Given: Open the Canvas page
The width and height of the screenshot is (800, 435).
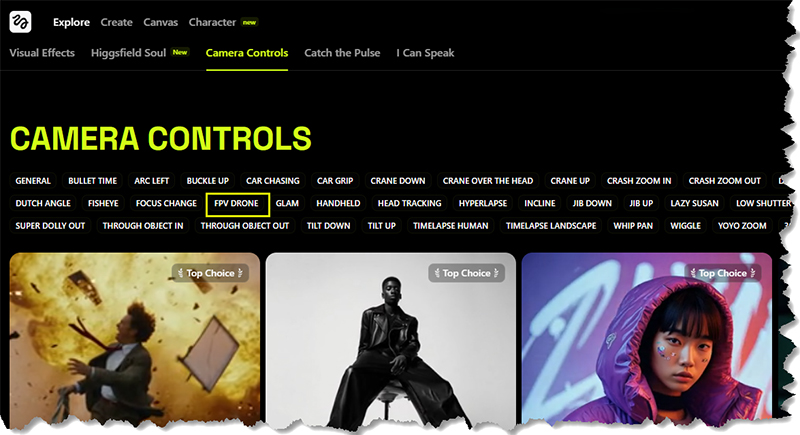Looking at the screenshot, I should [x=160, y=22].
